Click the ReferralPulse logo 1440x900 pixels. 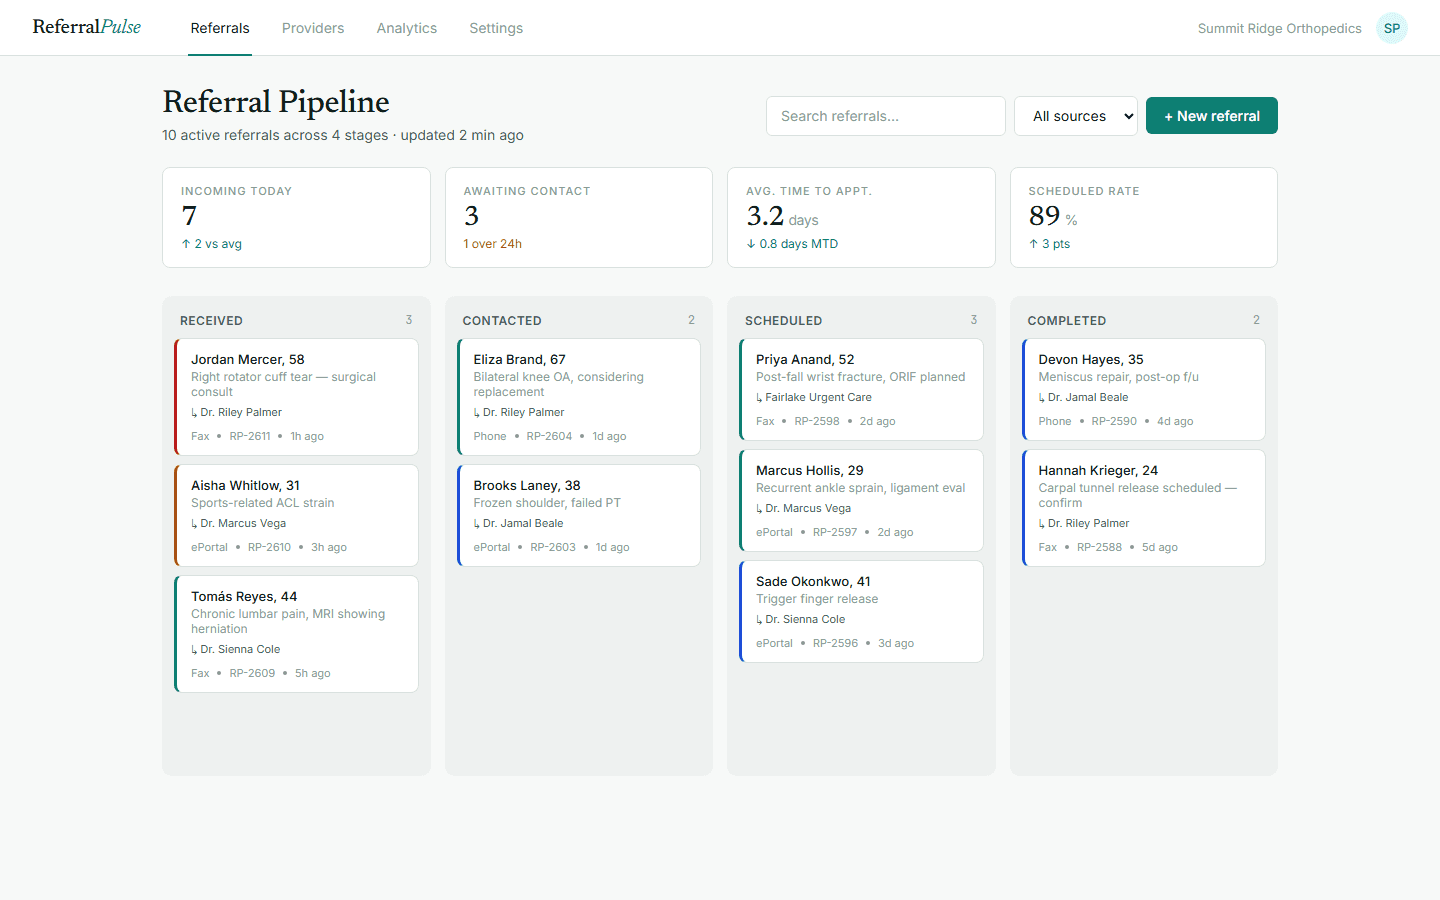coord(87,27)
